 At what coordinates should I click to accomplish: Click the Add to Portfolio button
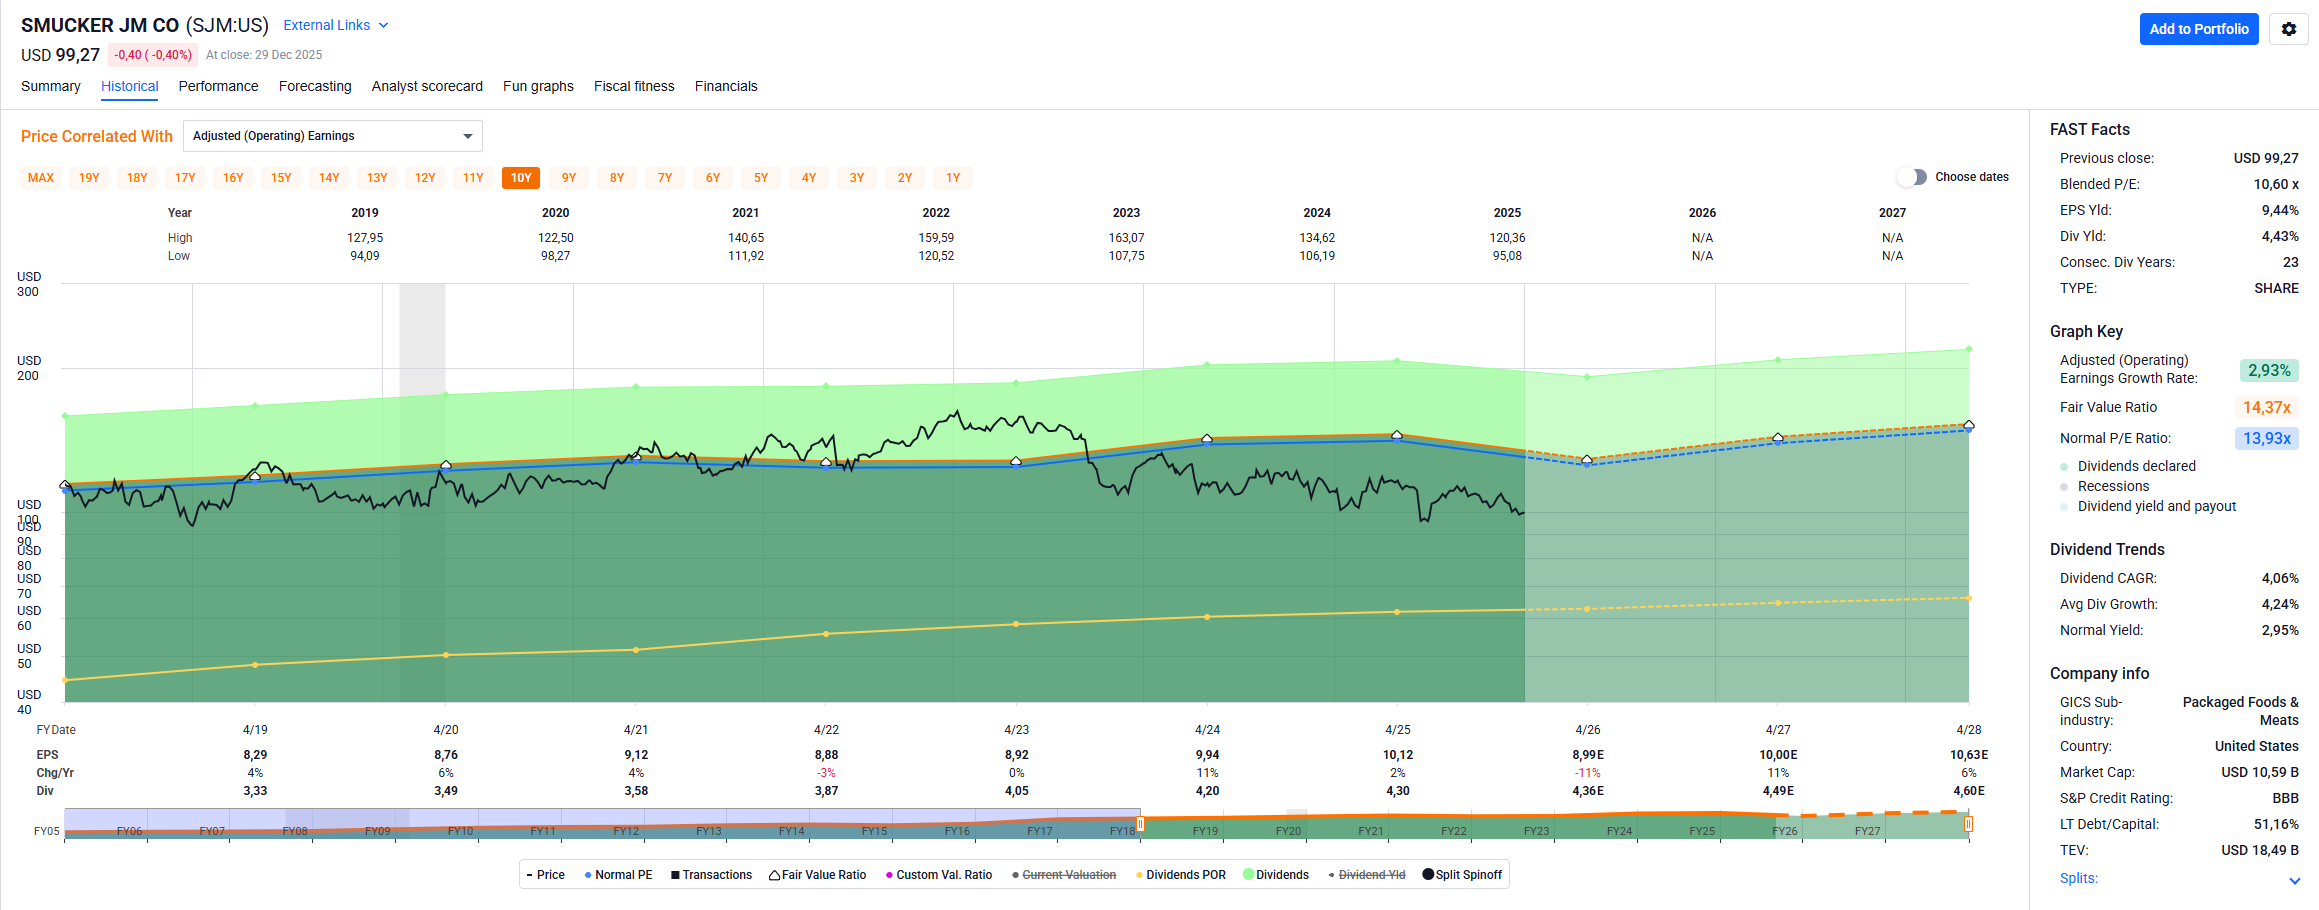[2198, 29]
